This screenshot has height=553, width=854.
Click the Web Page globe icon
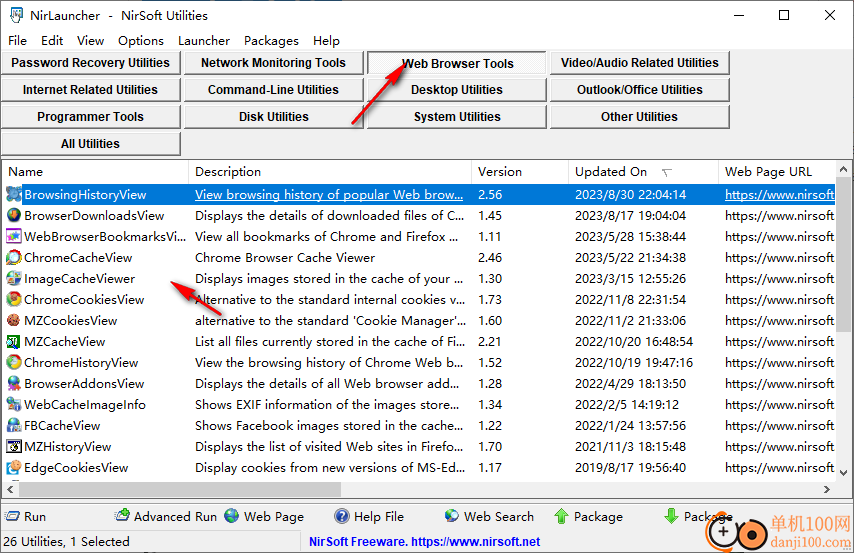pyautogui.click(x=231, y=515)
